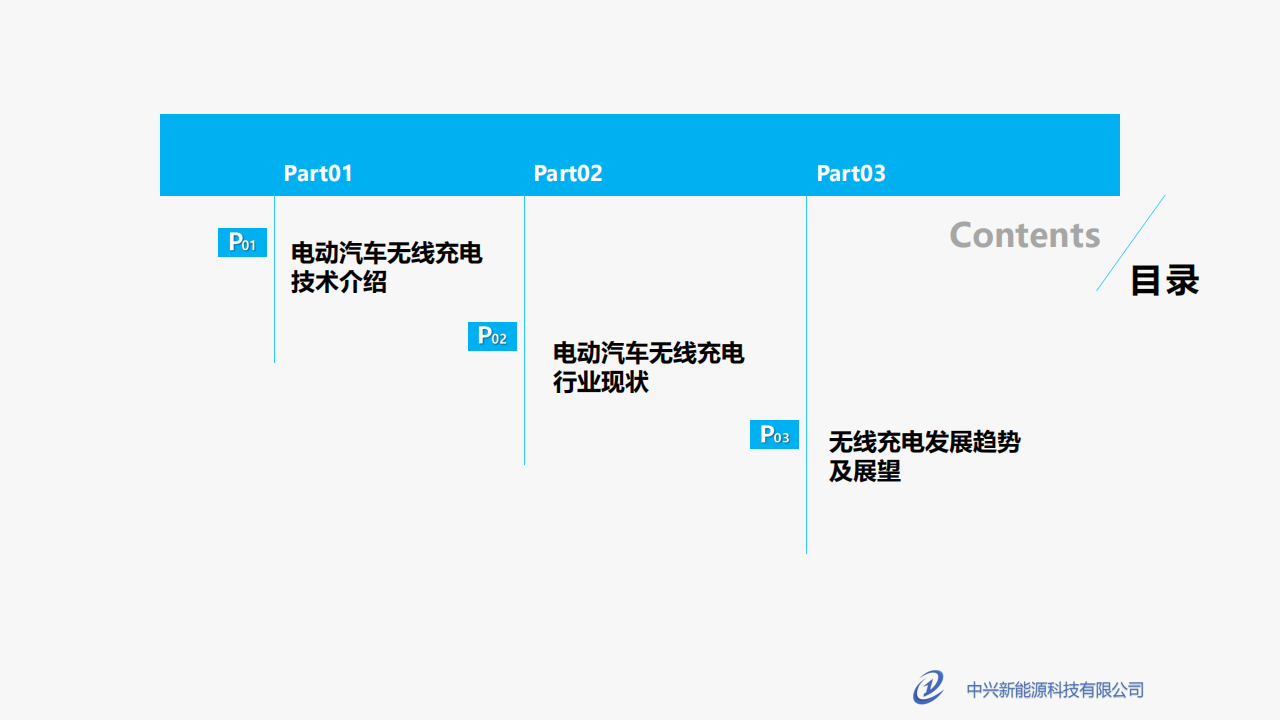Click the gray Contents title
This screenshot has width=1280, height=720.
click(x=1025, y=235)
